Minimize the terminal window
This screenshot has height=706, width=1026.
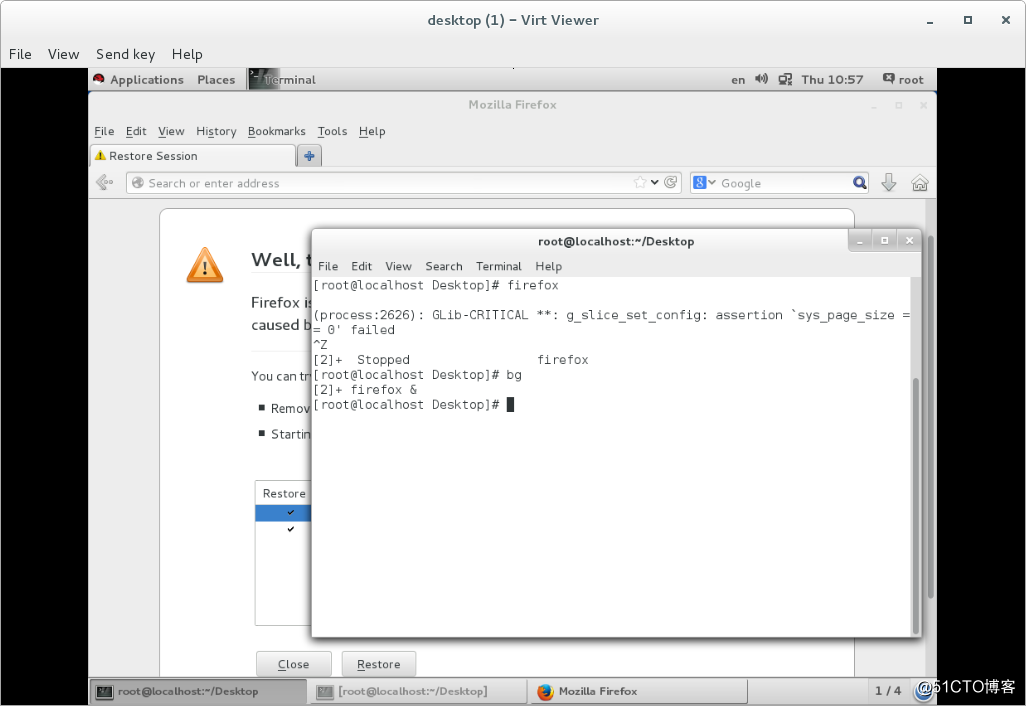coord(860,241)
